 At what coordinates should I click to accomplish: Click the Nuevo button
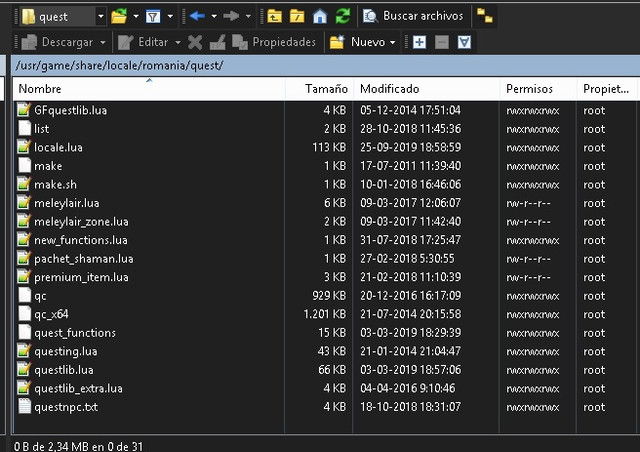point(358,42)
